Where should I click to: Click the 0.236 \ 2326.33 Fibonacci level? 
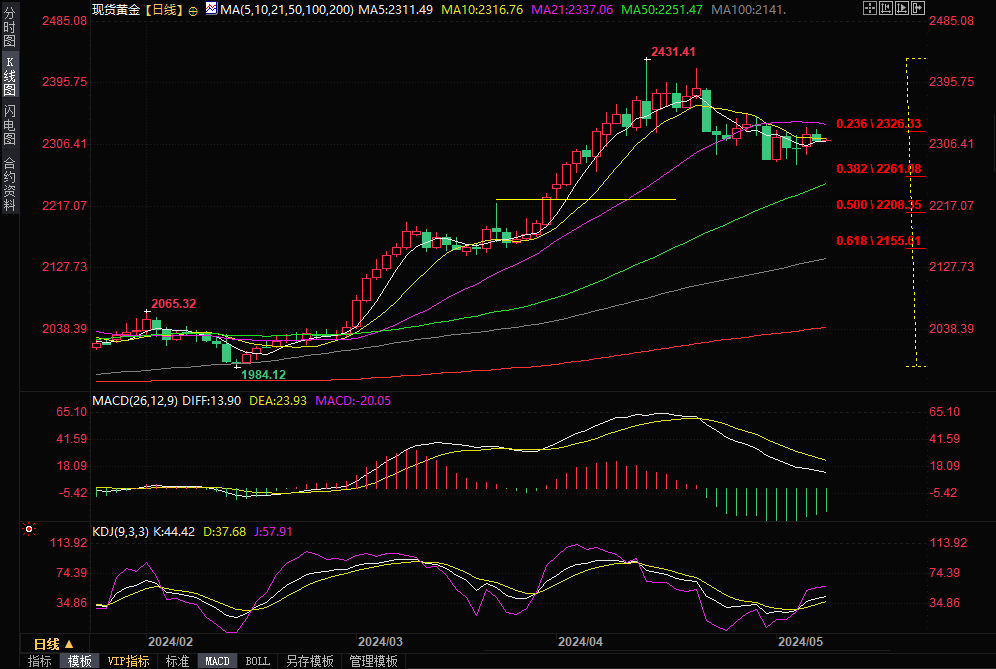coord(878,124)
